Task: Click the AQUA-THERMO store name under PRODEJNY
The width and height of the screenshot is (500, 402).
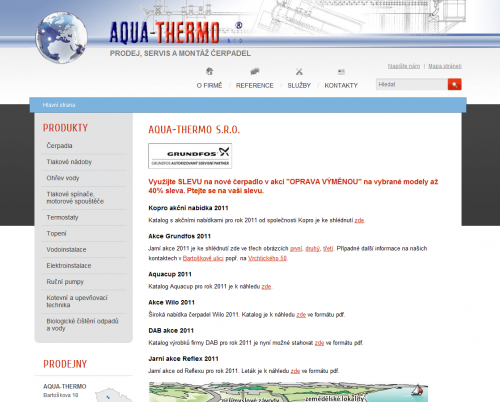Action: [x=65, y=386]
